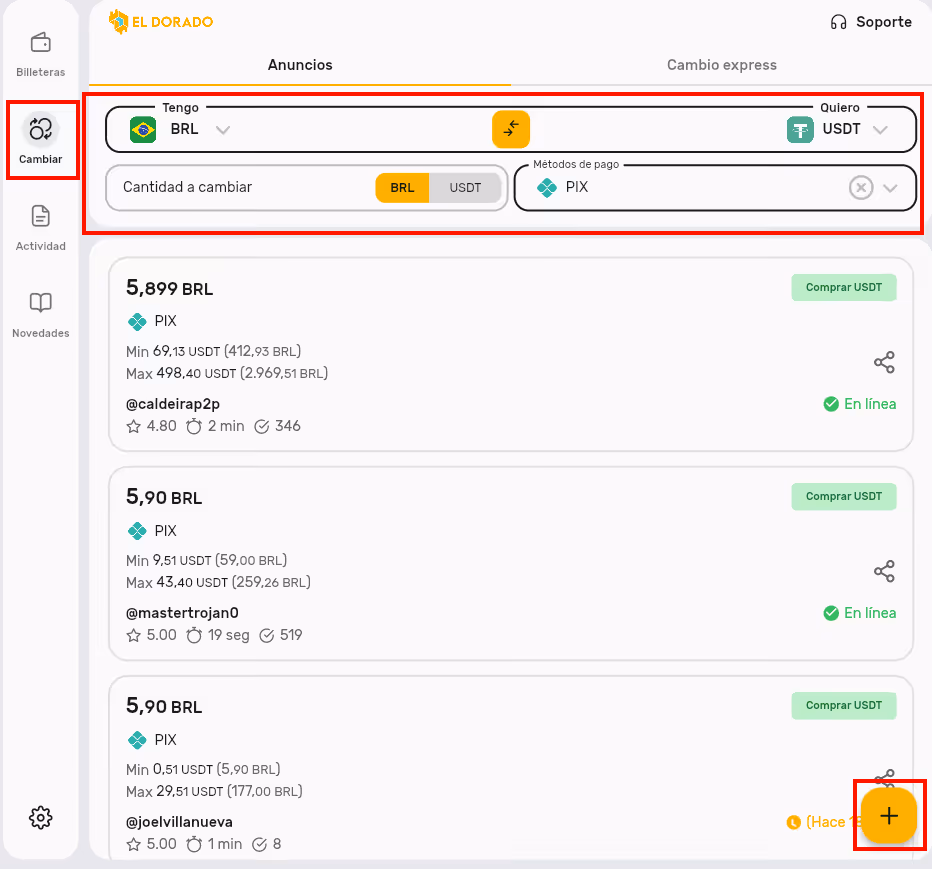Screen dimensions: 932x869
Task: Open the Billeteras wallet section
Action: 40,54
